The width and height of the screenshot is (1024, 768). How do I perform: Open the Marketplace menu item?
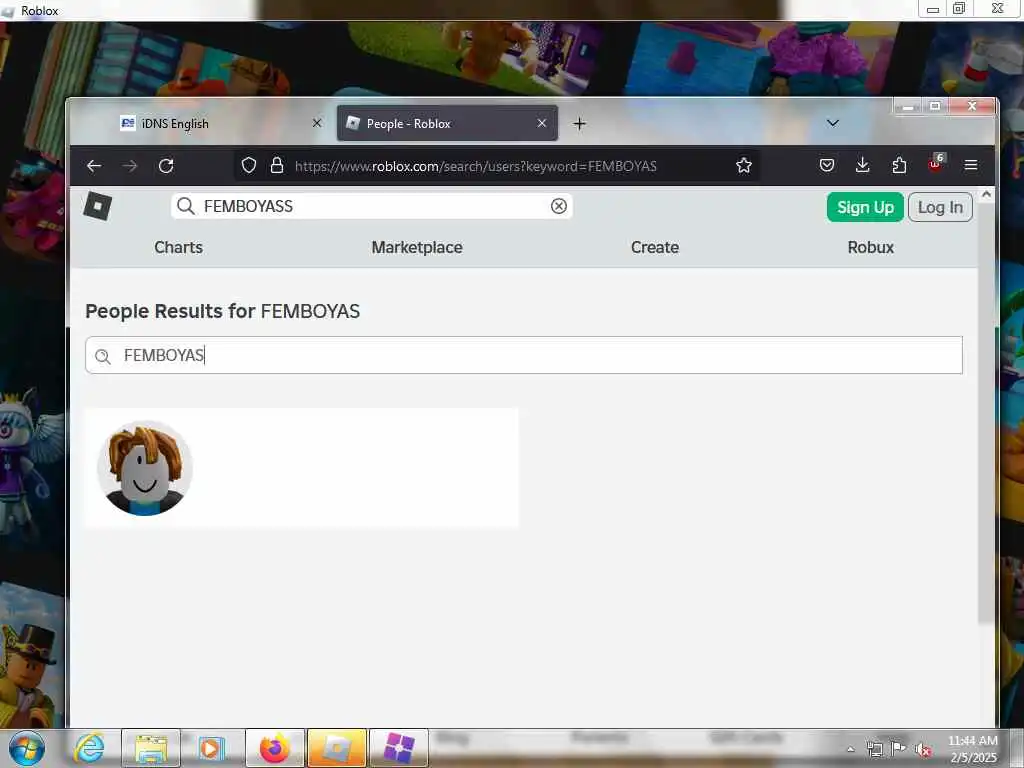pyautogui.click(x=417, y=248)
